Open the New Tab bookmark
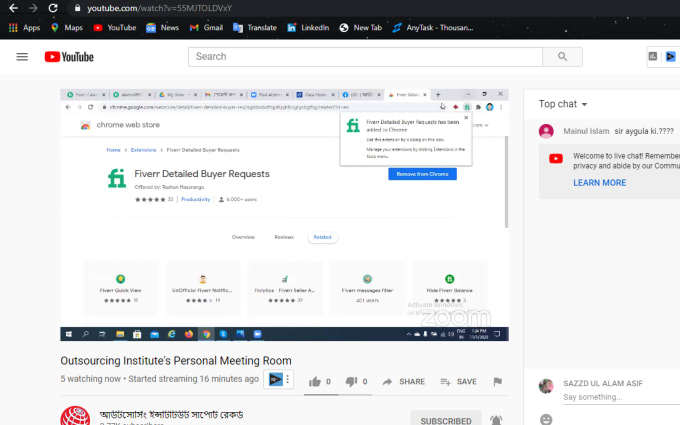Screen dimensions: 680x425 click(x=361, y=28)
